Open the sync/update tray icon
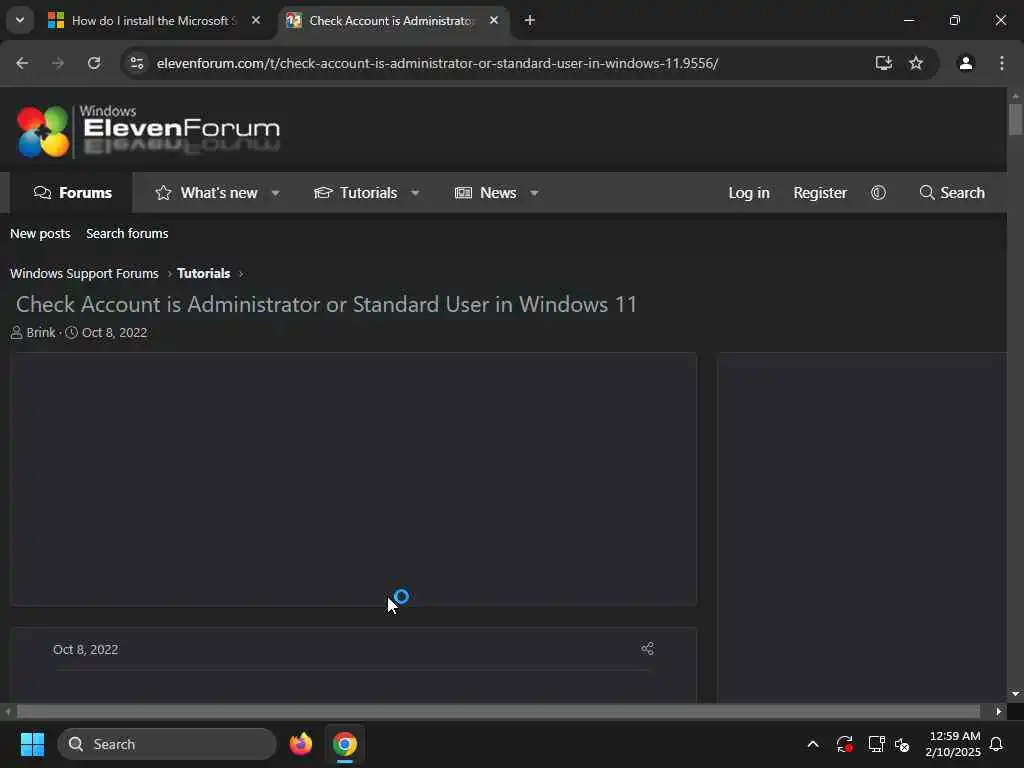This screenshot has width=1024, height=768. tap(844, 744)
